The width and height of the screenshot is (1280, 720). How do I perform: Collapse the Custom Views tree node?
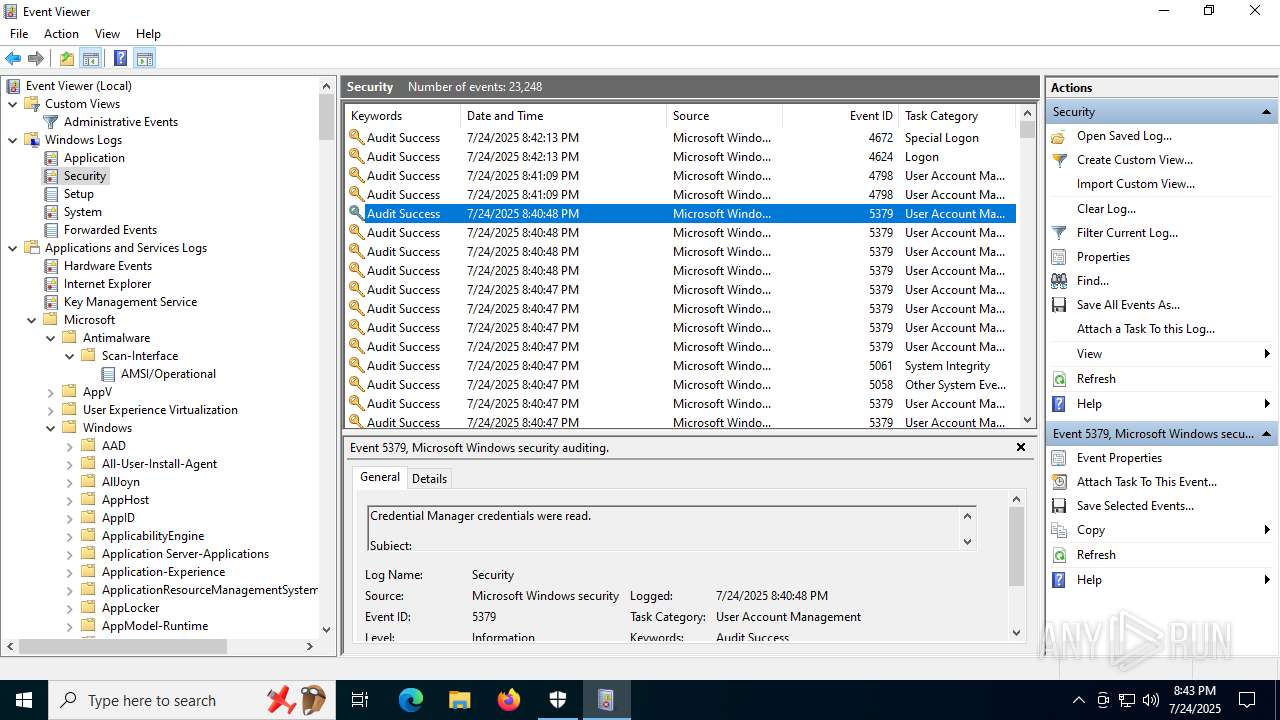[x=13, y=104]
